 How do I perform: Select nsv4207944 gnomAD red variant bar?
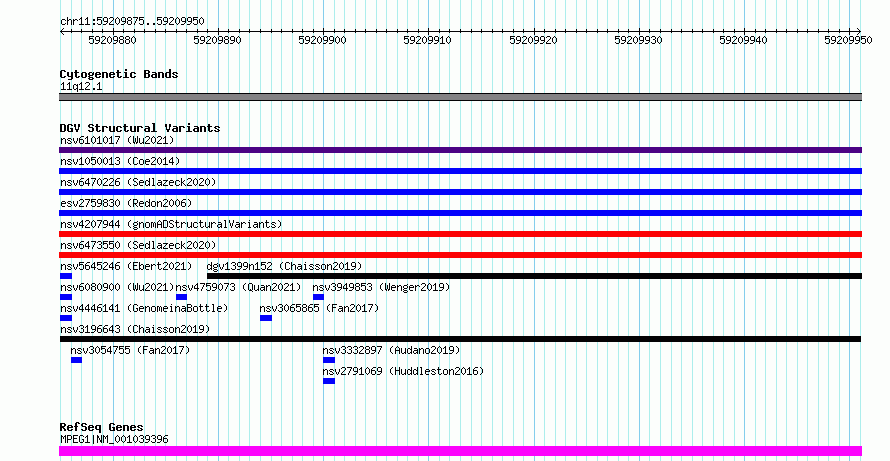click(x=460, y=234)
